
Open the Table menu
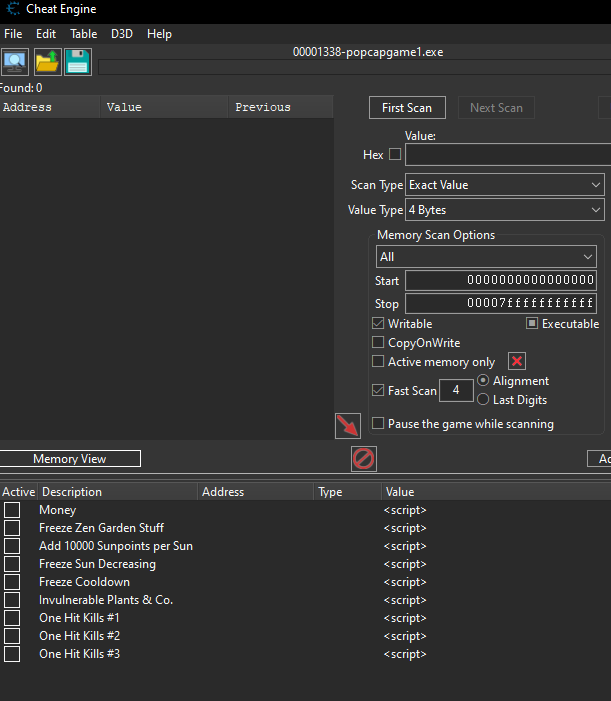coord(83,34)
